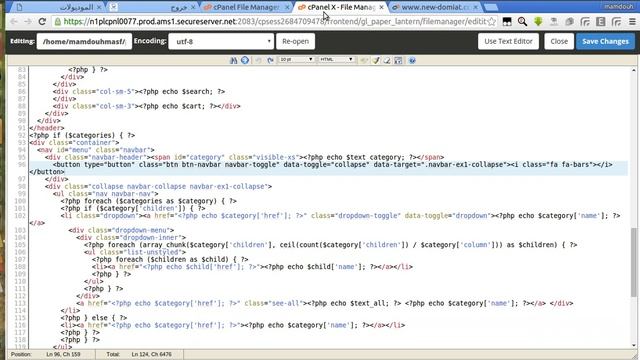Click the Close button in editor header

click(559, 41)
